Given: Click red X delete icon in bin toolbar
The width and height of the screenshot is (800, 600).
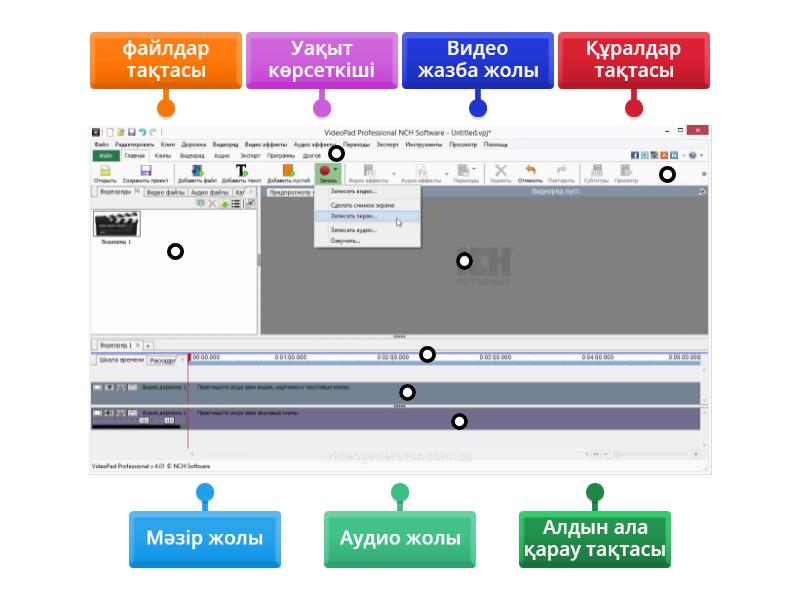Looking at the screenshot, I should [x=212, y=204].
